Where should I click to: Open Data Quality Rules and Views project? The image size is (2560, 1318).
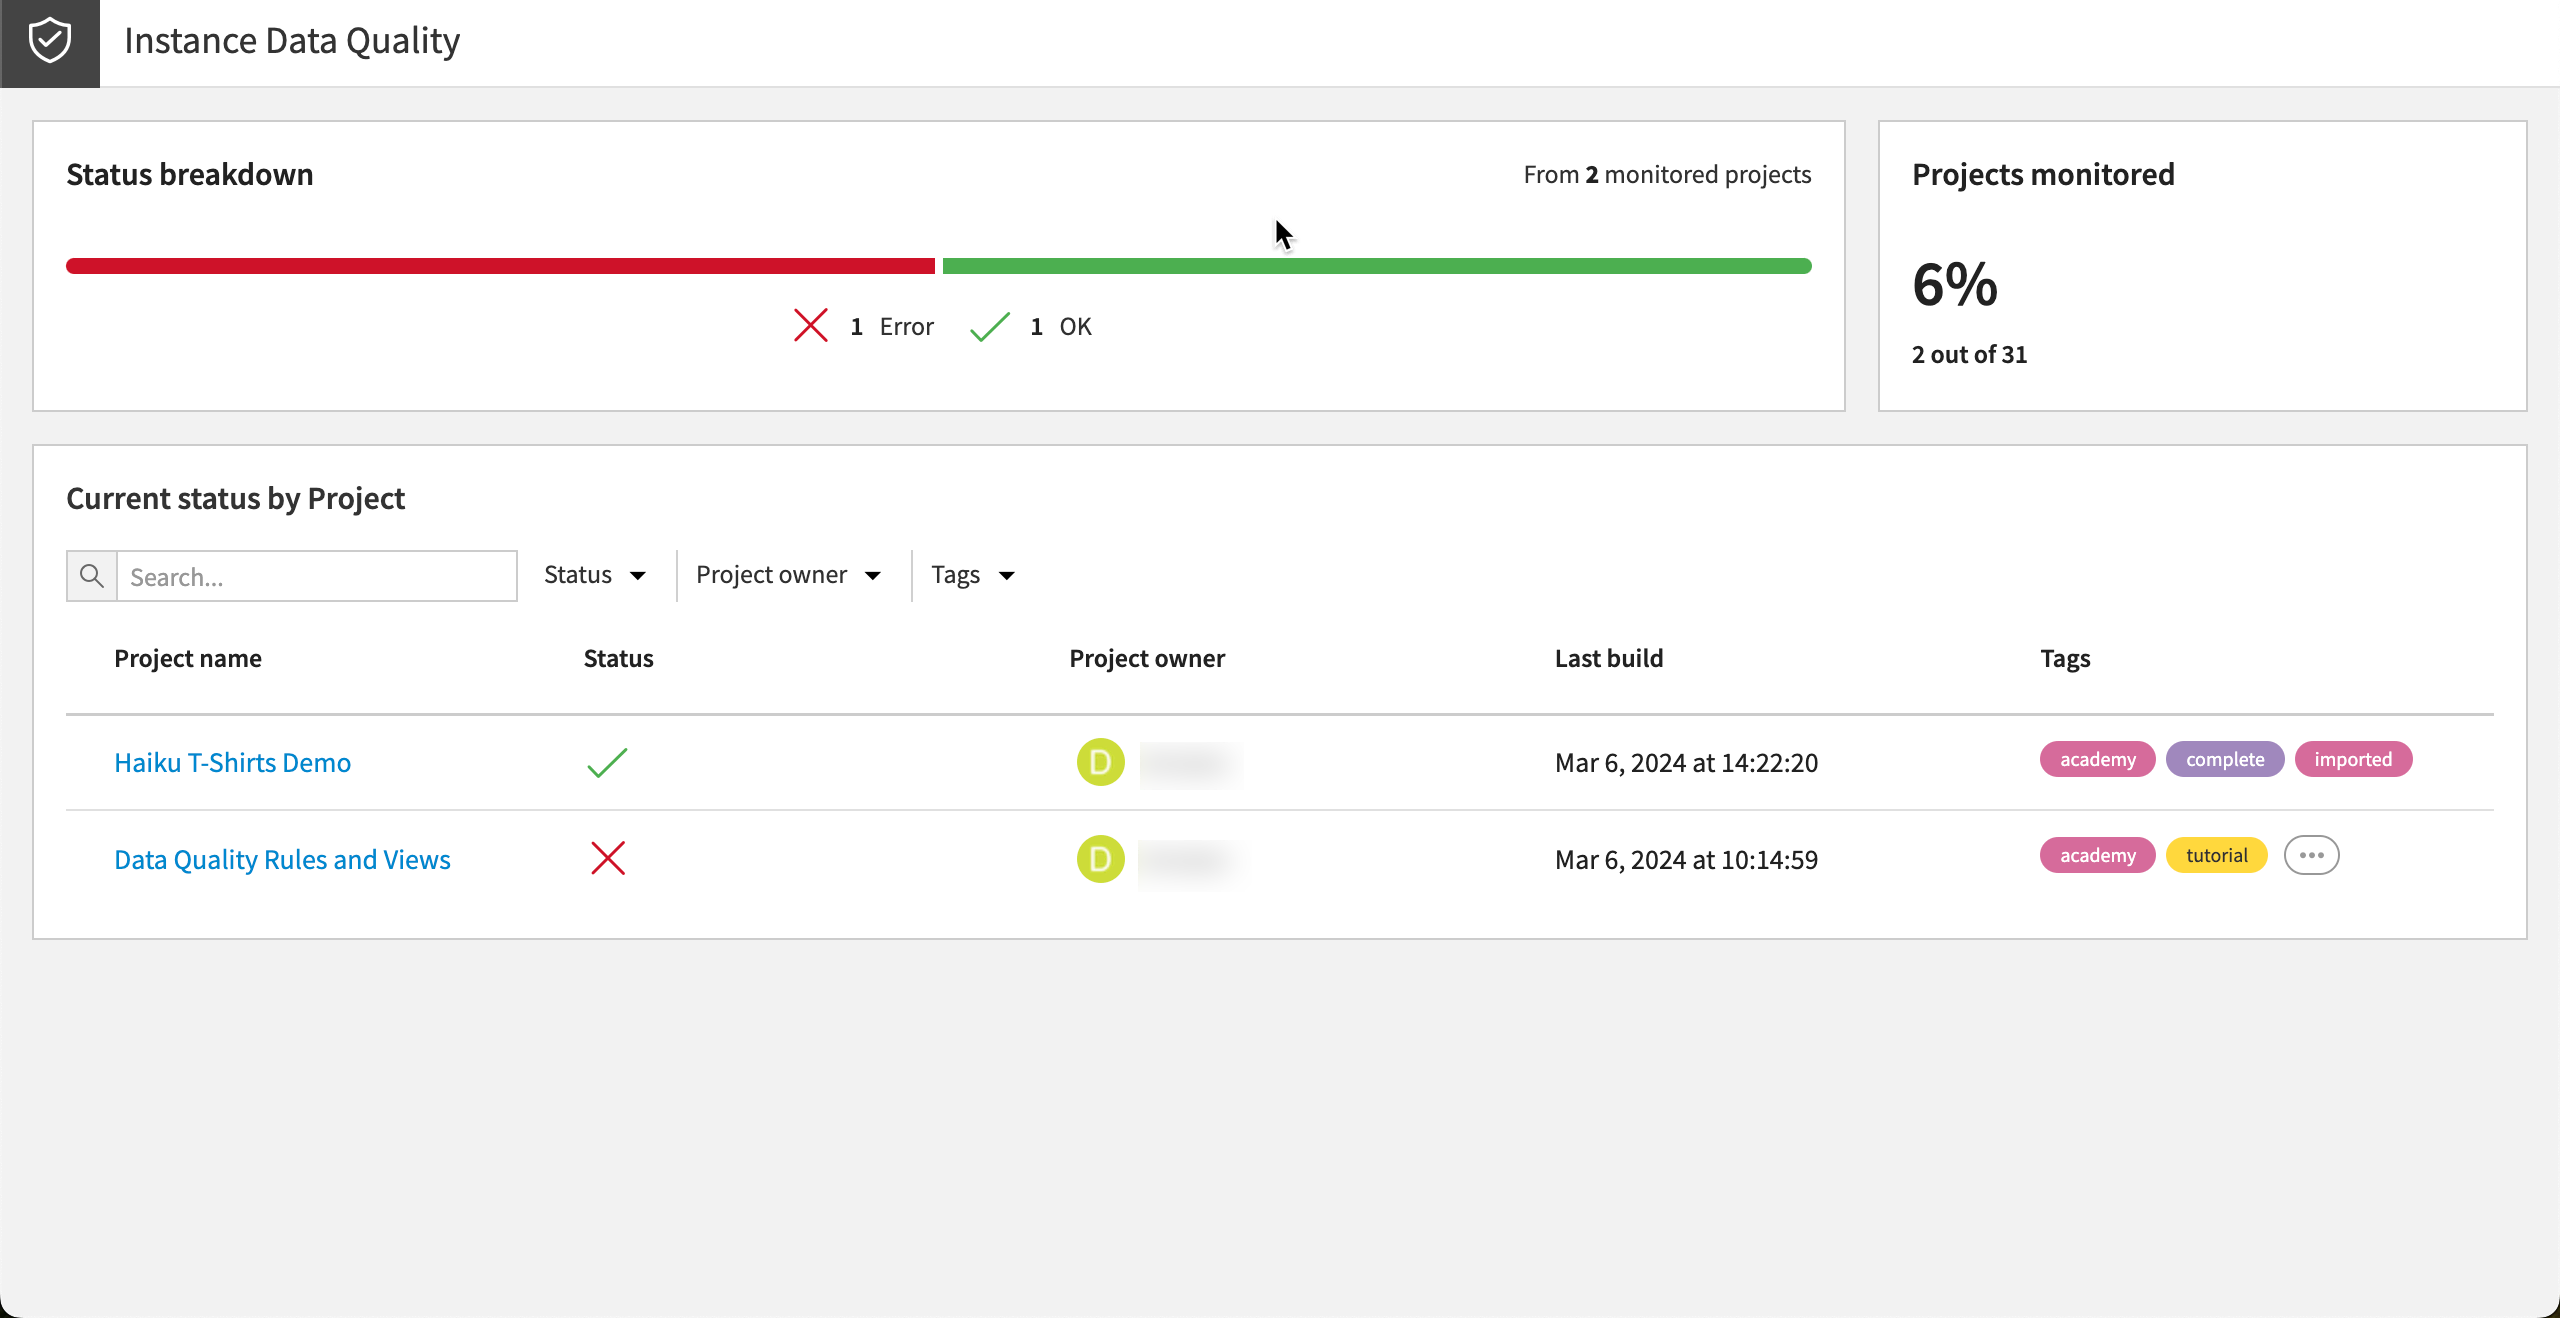point(282,860)
